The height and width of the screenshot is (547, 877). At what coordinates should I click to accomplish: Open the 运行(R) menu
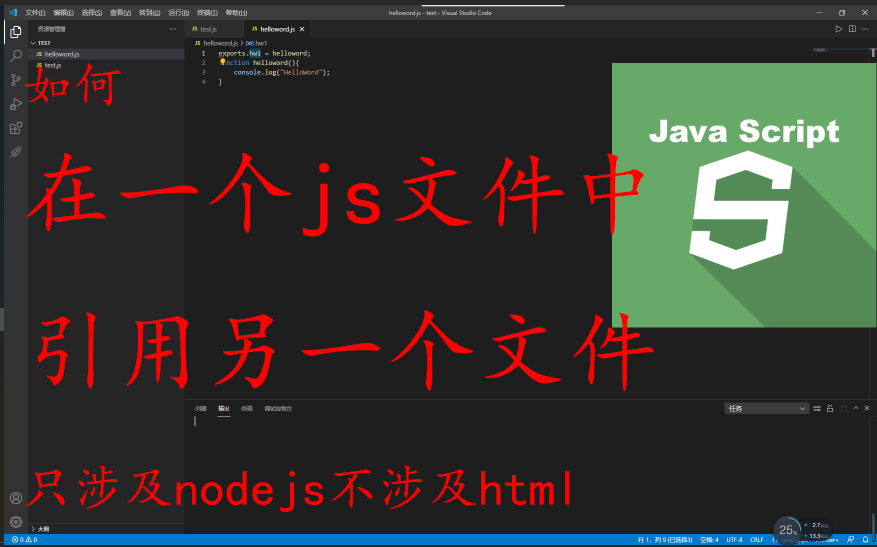click(x=178, y=12)
